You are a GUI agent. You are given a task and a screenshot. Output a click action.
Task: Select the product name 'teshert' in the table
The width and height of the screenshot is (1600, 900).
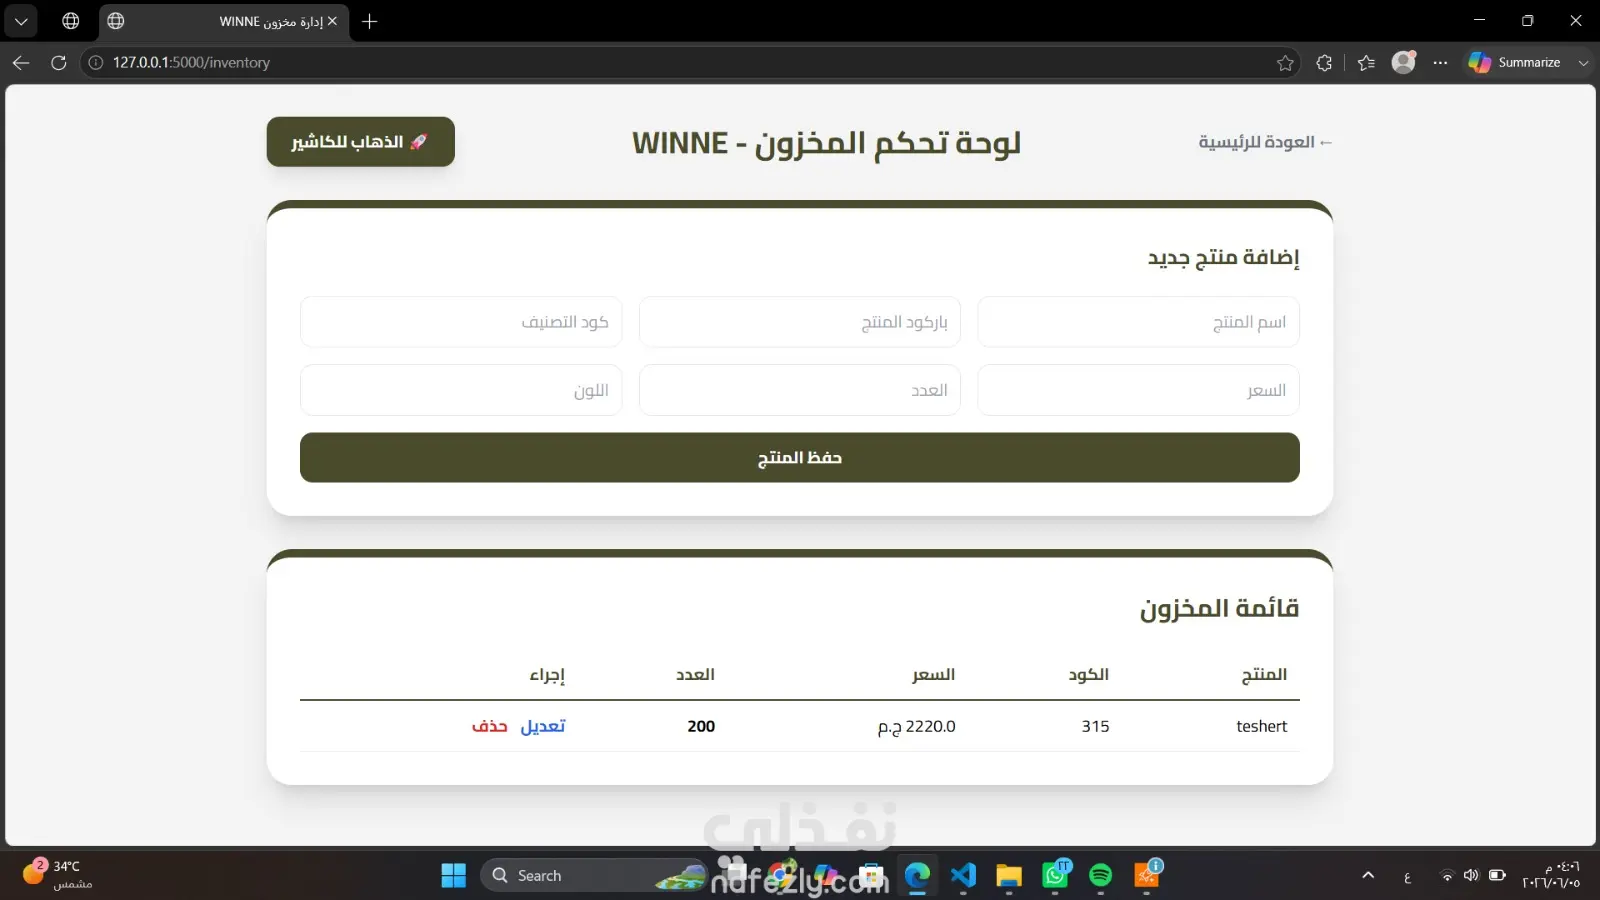(1262, 726)
